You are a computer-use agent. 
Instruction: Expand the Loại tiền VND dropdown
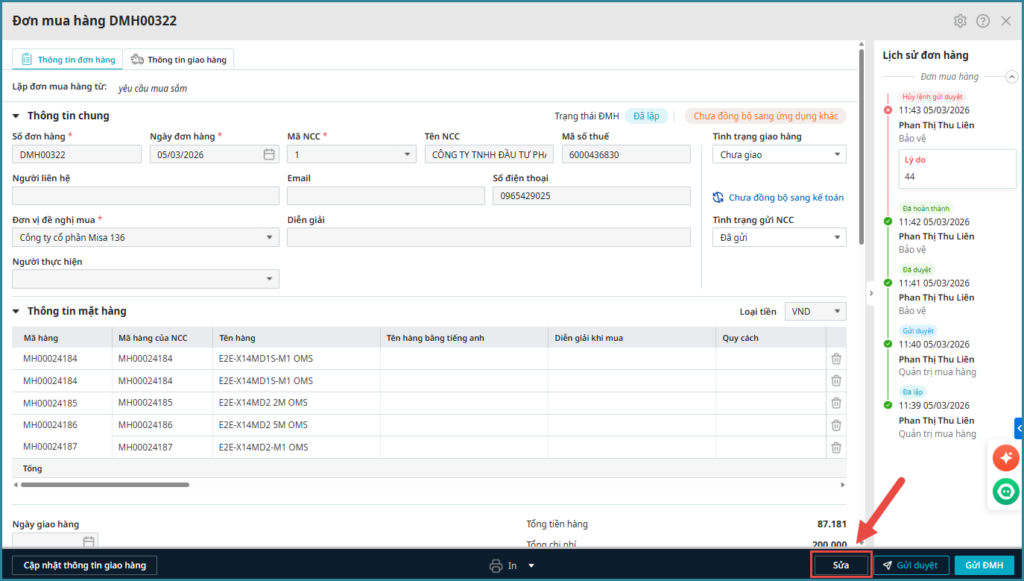(x=815, y=312)
